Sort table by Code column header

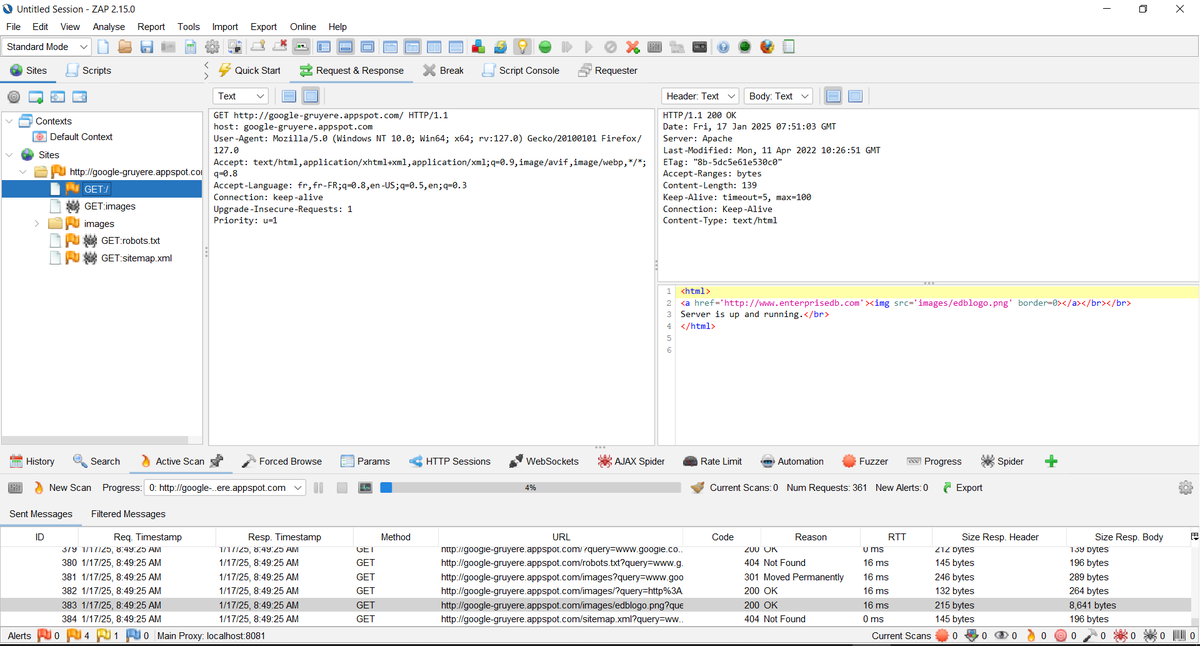point(722,537)
